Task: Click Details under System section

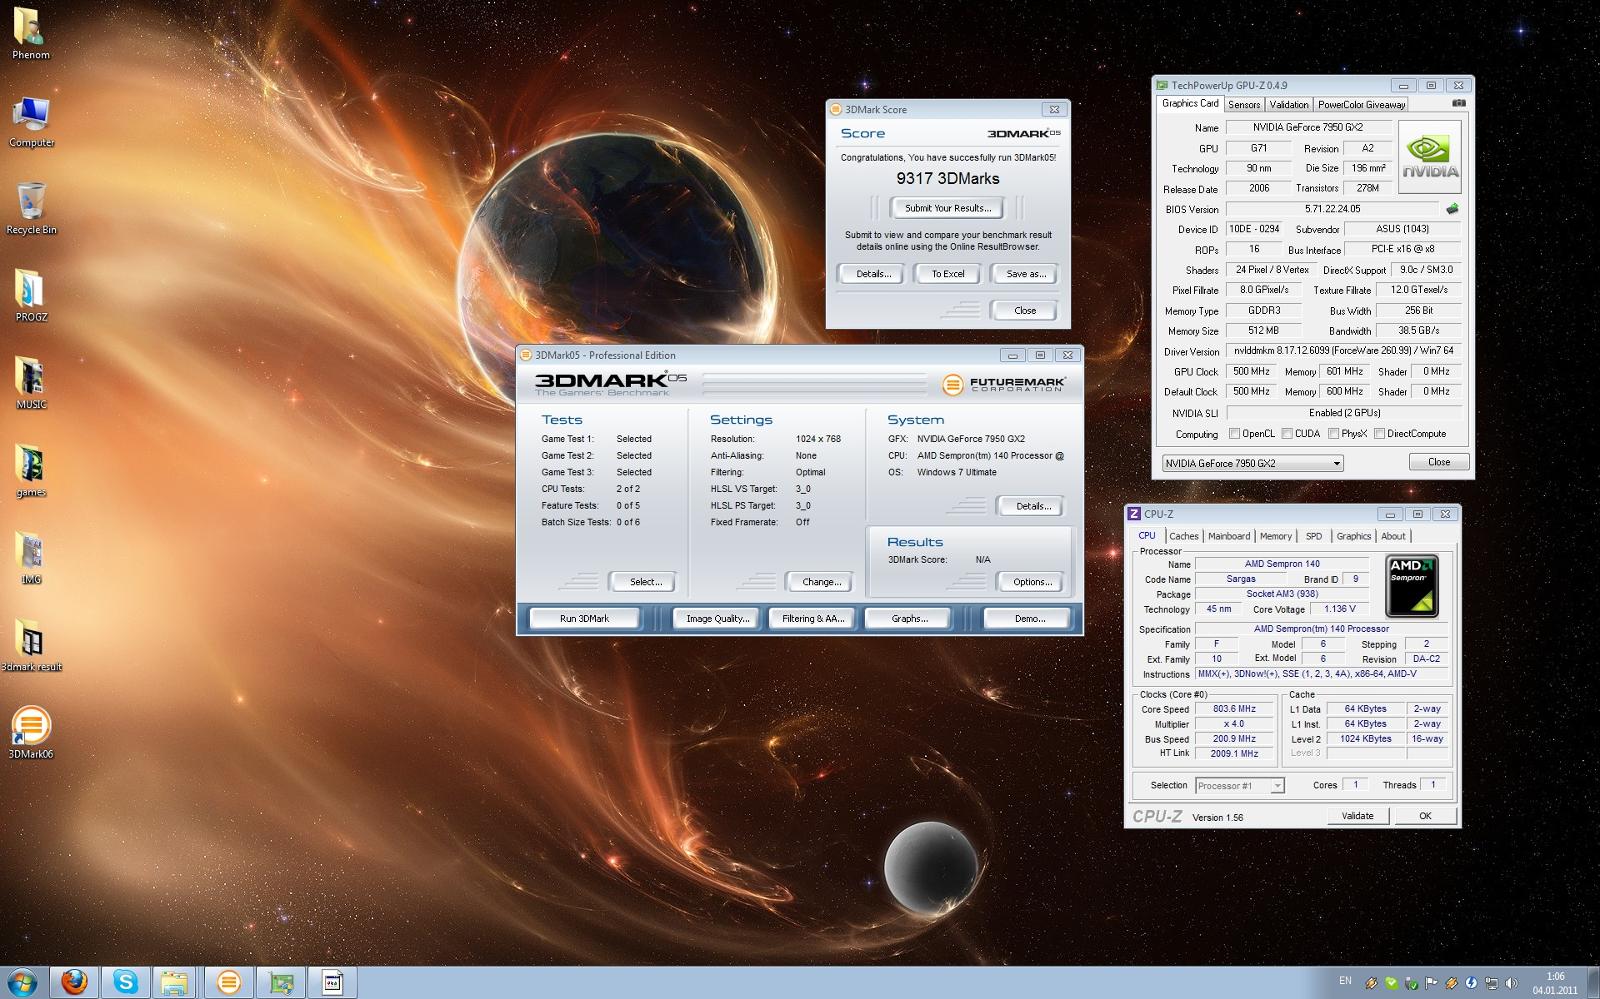Action: click(x=1033, y=506)
